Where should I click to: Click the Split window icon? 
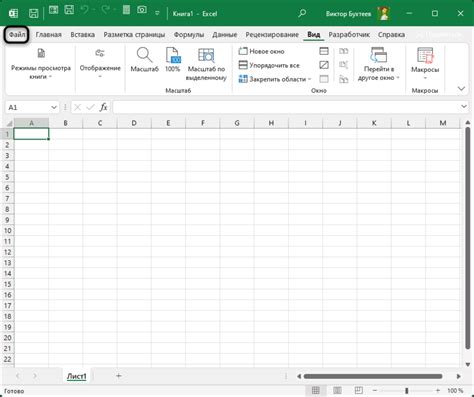click(324, 51)
